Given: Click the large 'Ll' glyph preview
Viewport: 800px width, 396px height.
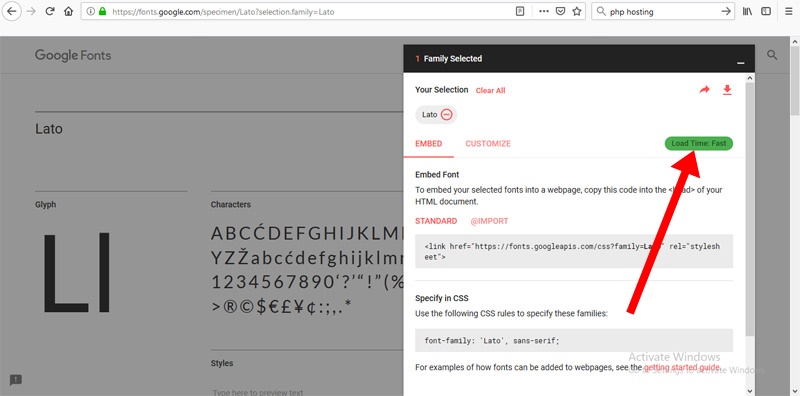Looking at the screenshot, I should tap(77, 273).
